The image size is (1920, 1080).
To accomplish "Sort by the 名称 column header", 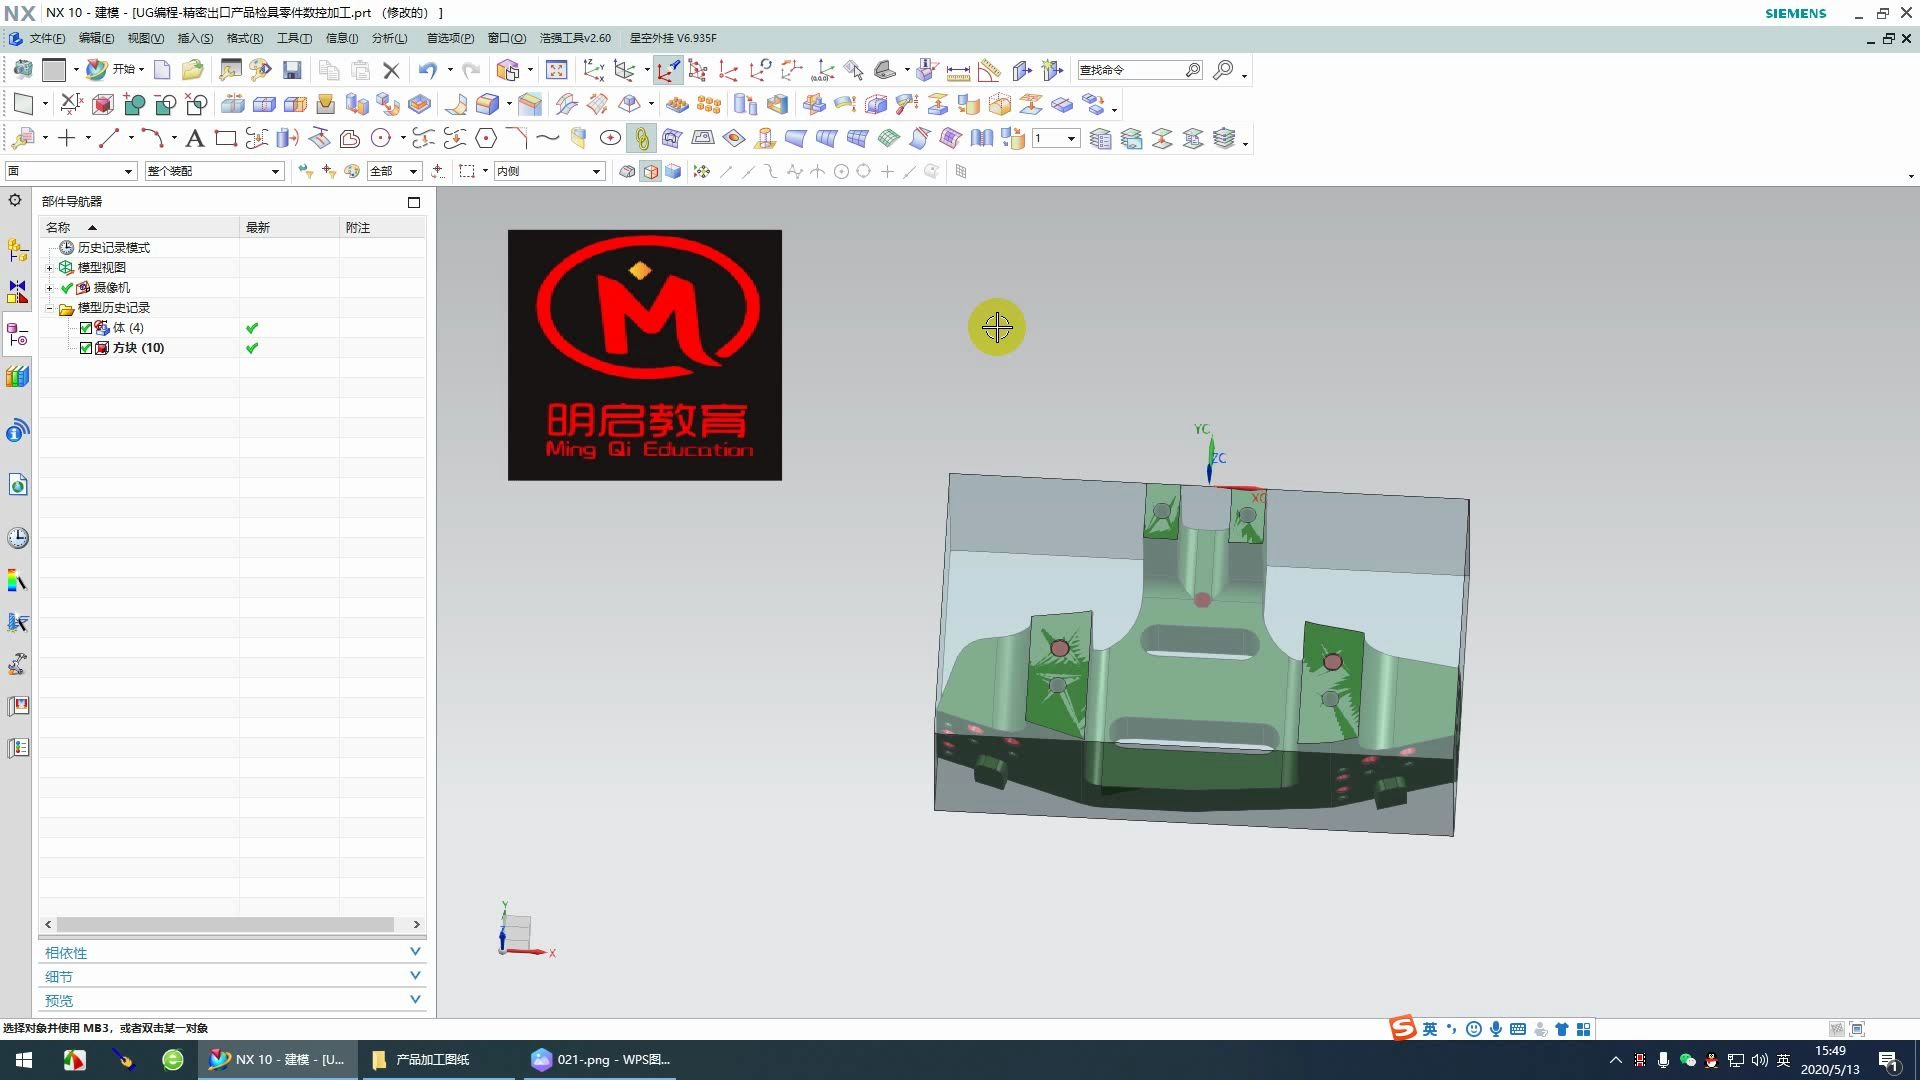I will [60, 228].
